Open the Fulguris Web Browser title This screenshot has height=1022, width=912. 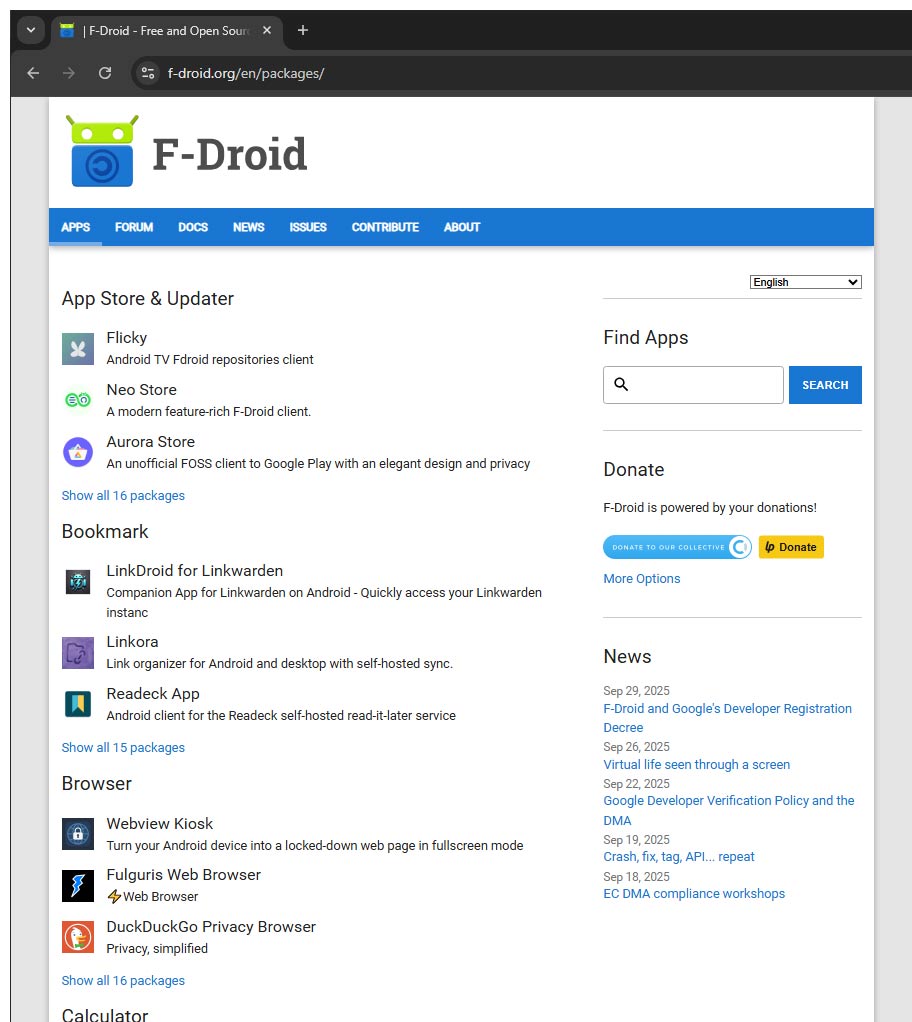184,875
